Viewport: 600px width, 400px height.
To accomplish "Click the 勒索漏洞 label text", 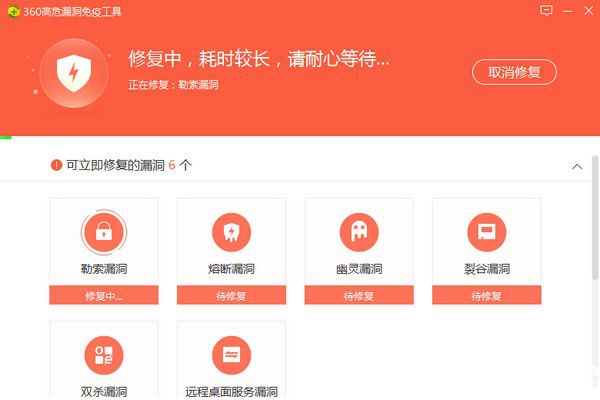I will (104, 269).
